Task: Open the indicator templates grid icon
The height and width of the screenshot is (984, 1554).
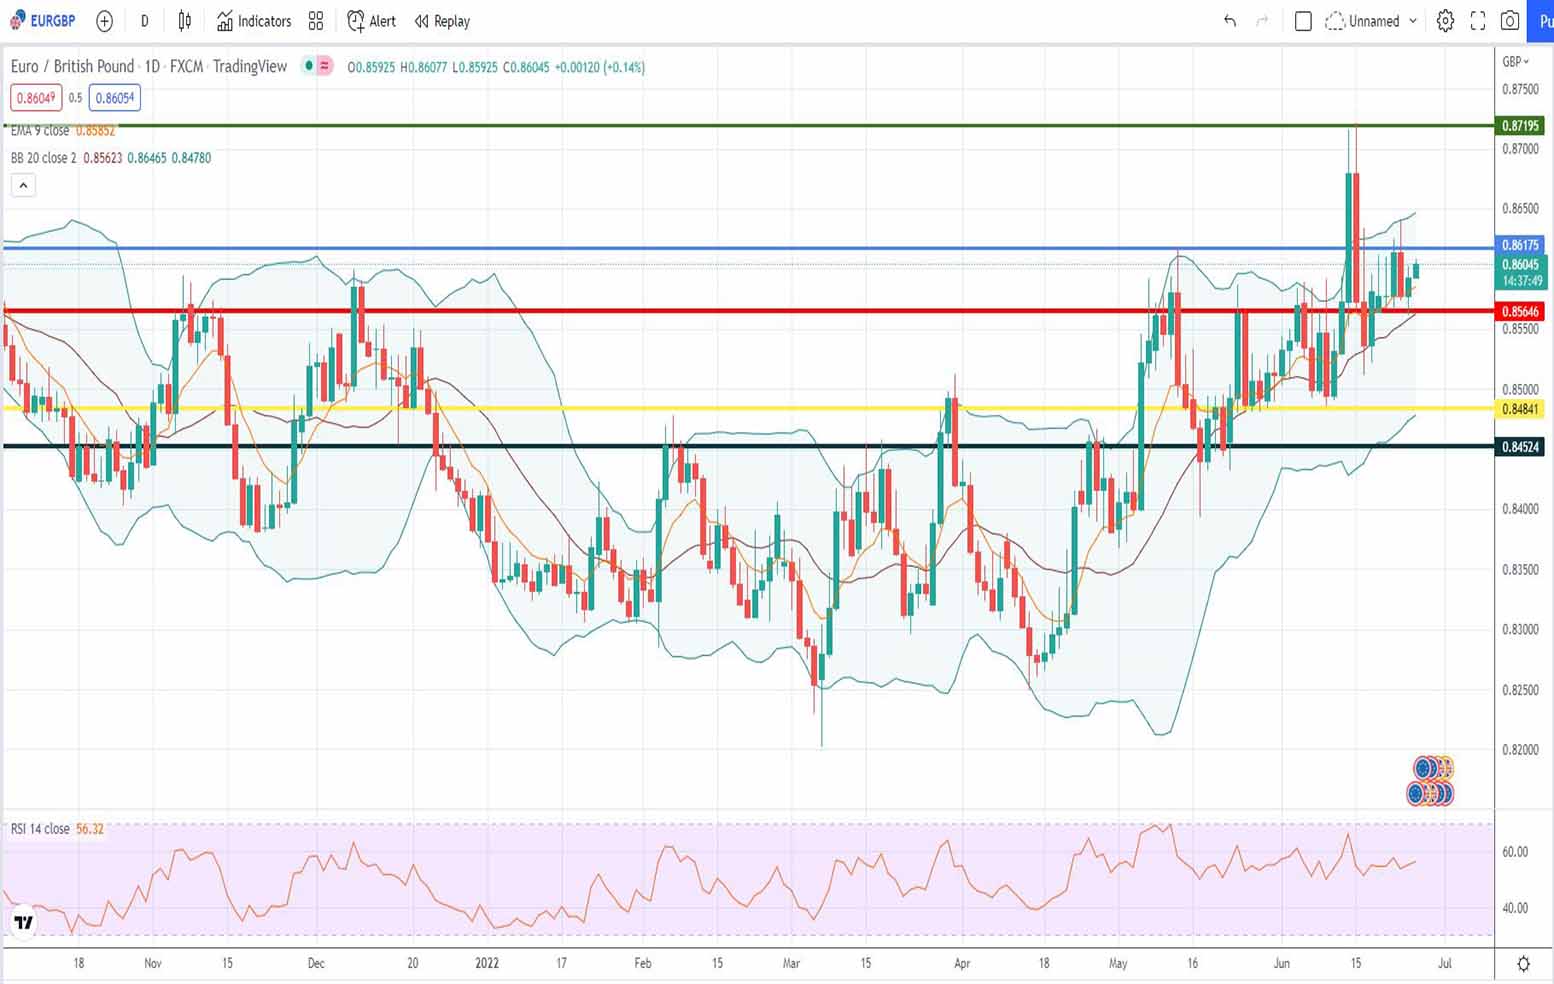Action: tap(316, 21)
